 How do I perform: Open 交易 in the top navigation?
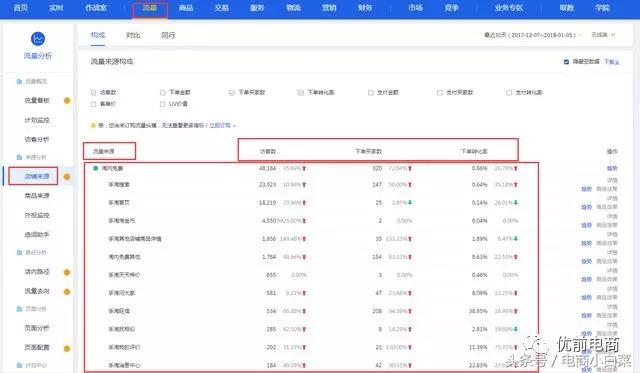(x=221, y=8)
